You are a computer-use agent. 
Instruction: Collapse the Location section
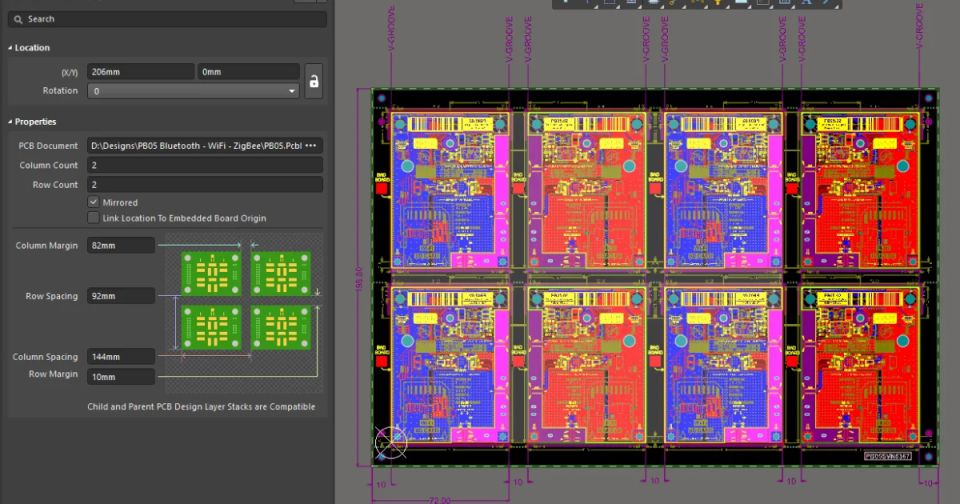[10, 48]
